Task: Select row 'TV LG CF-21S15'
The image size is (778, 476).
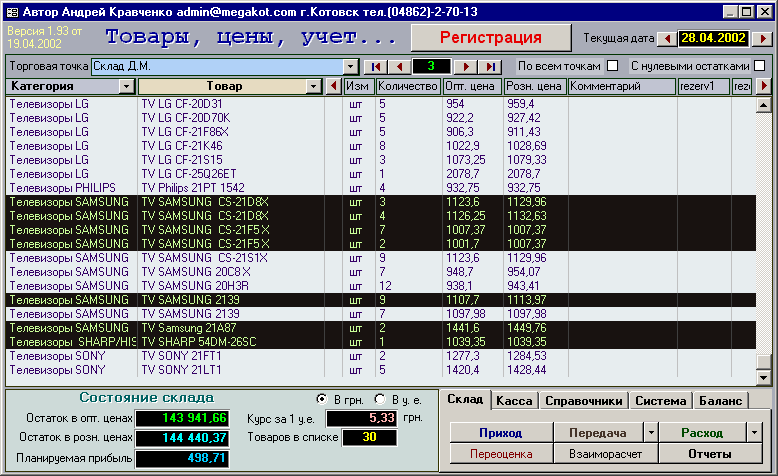Action: pos(381,160)
